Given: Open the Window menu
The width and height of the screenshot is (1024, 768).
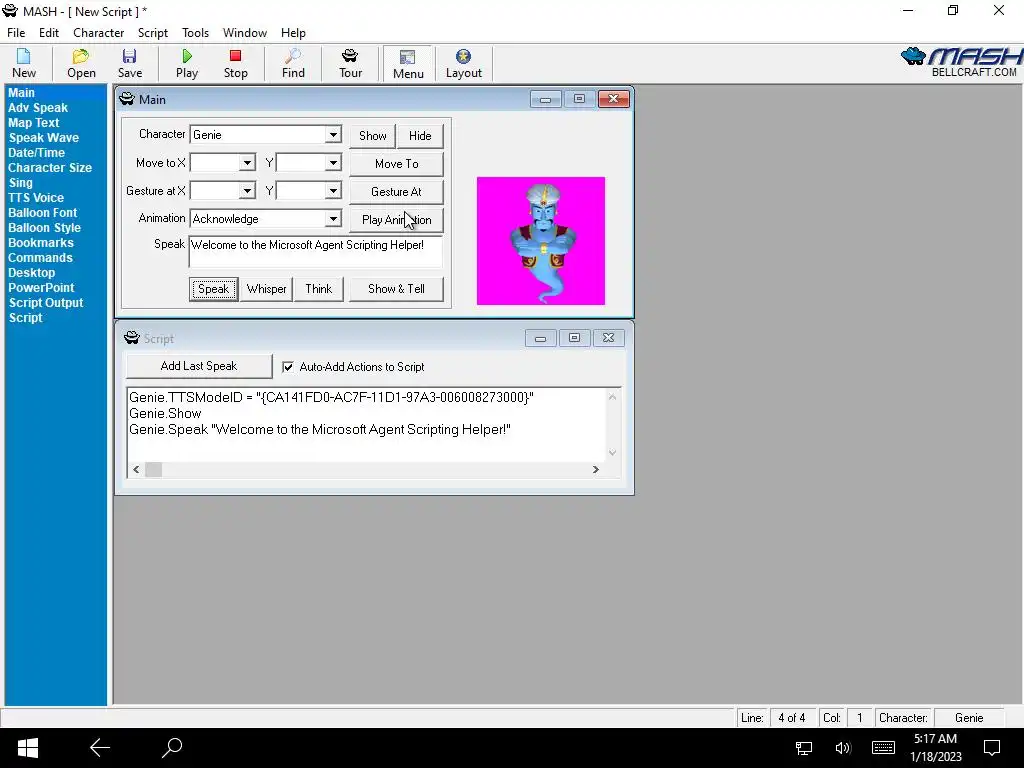Looking at the screenshot, I should (245, 33).
